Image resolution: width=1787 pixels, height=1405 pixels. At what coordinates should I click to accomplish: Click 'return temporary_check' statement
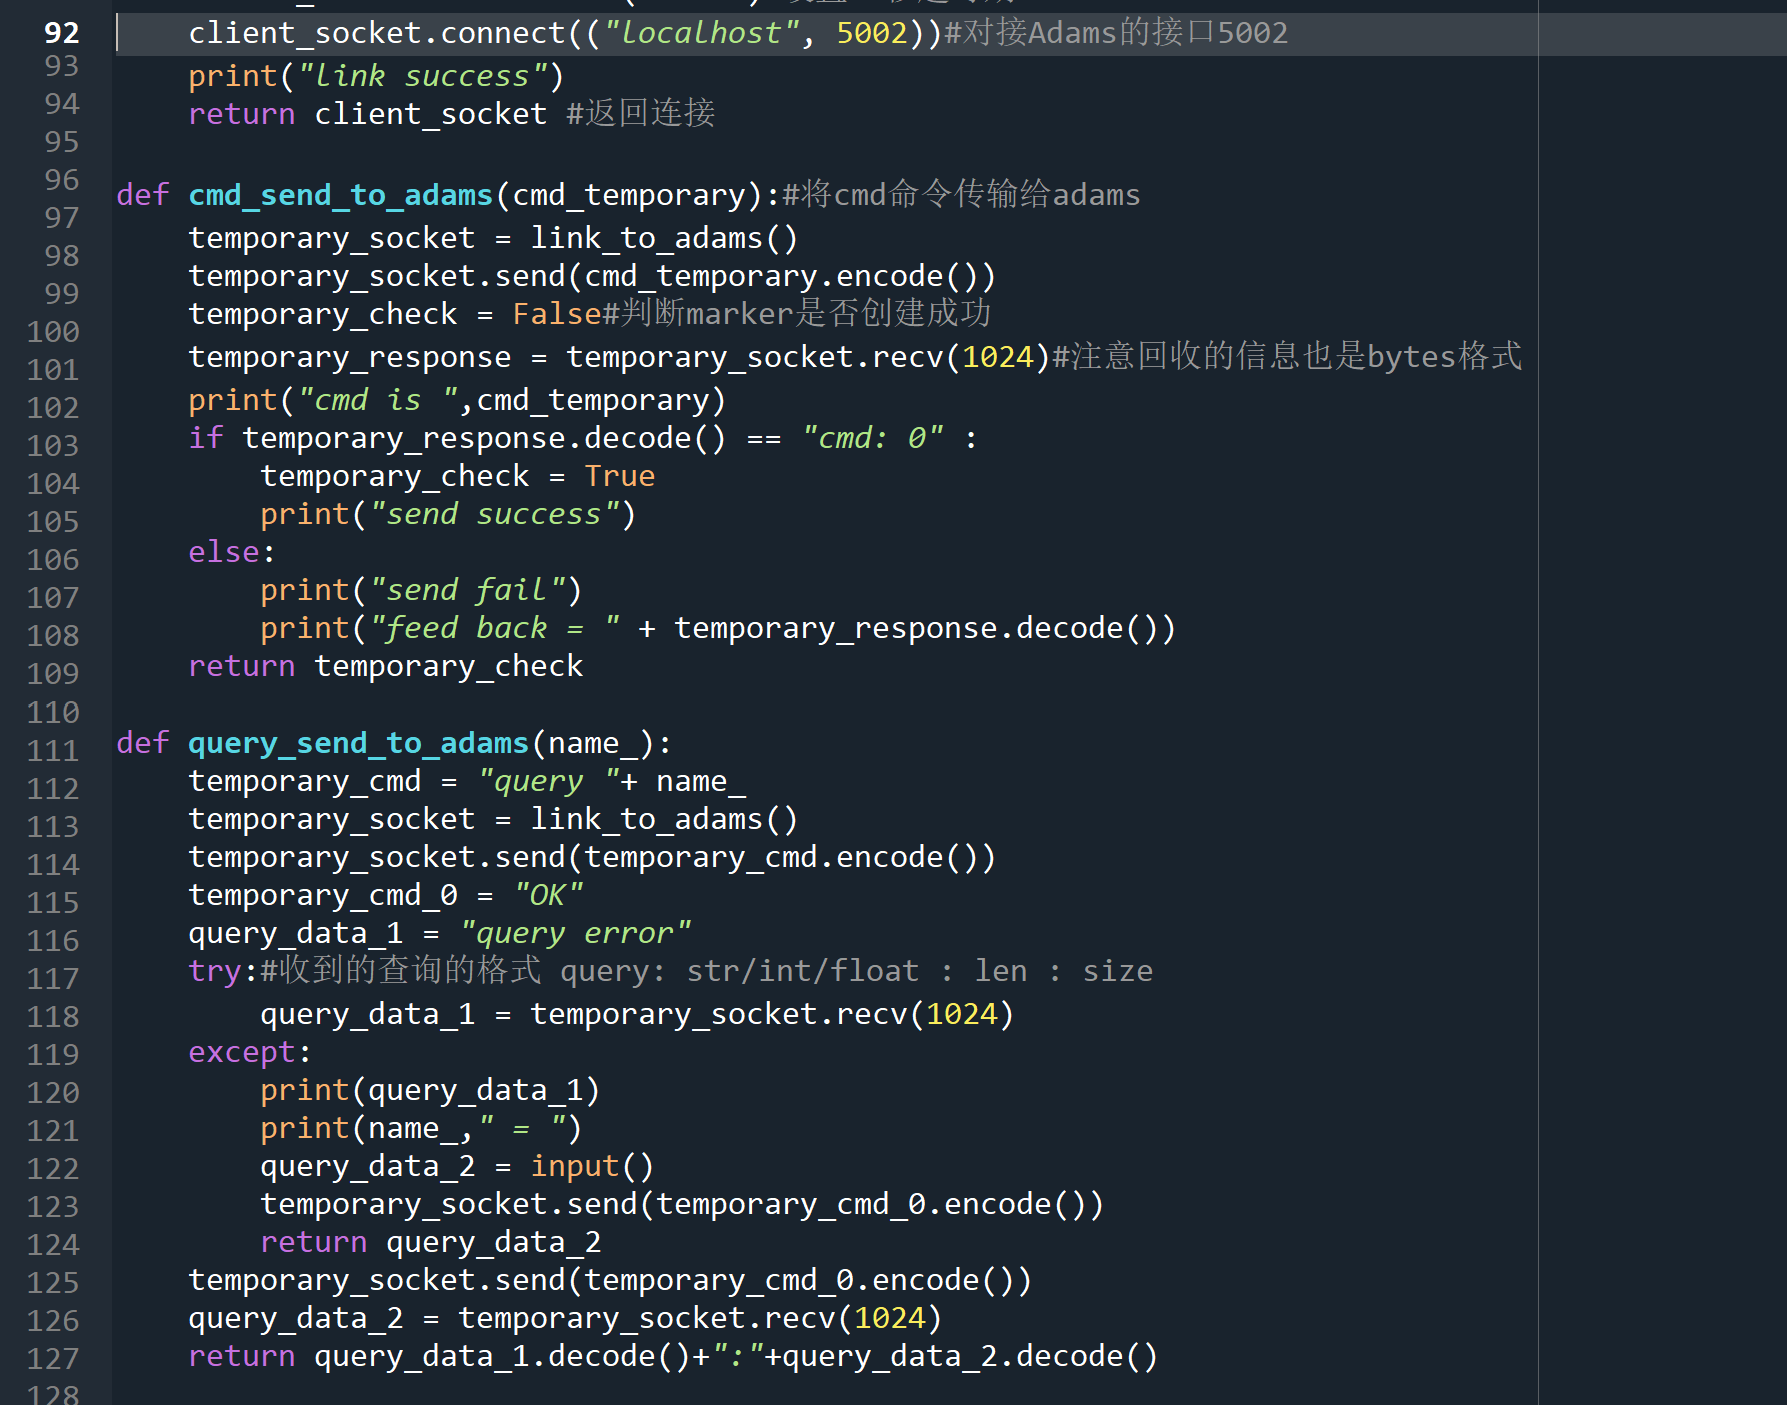tap(386, 666)
